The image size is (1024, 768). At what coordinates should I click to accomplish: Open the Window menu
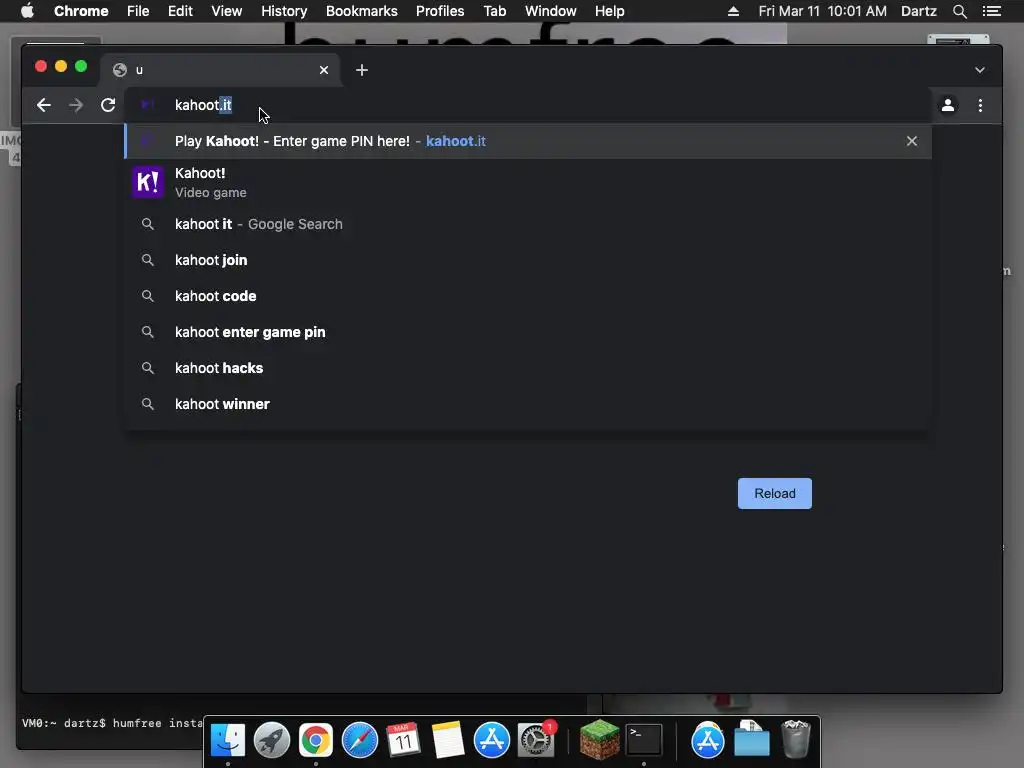[x=551, y=11]
